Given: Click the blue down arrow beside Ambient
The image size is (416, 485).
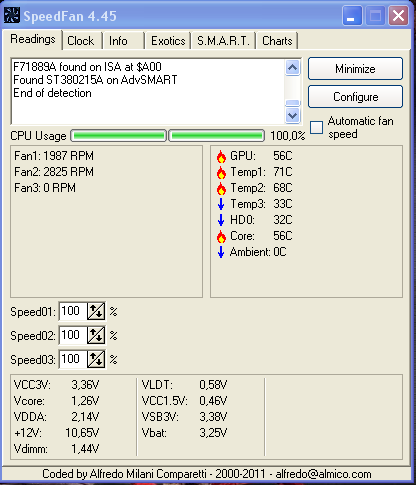Looking at the screenshot, I should (x=221, y=252).
